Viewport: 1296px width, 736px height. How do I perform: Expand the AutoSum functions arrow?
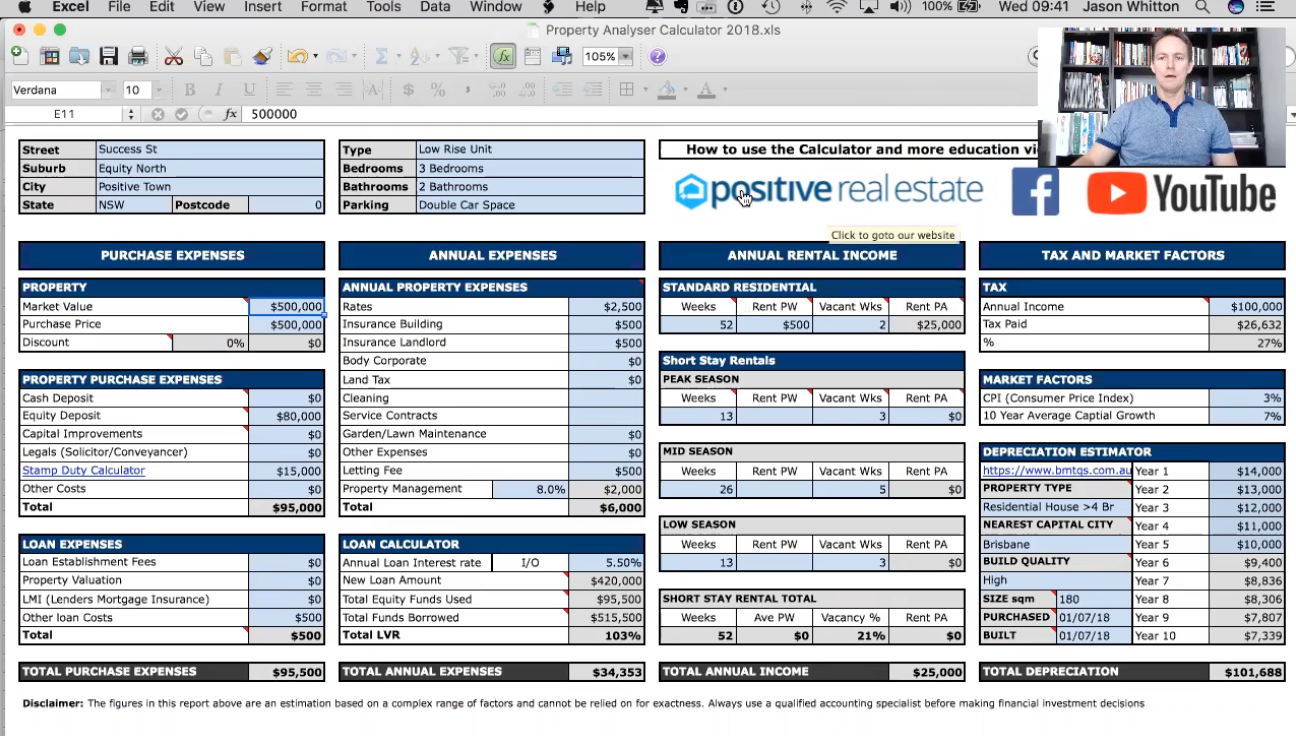point(398,56)
